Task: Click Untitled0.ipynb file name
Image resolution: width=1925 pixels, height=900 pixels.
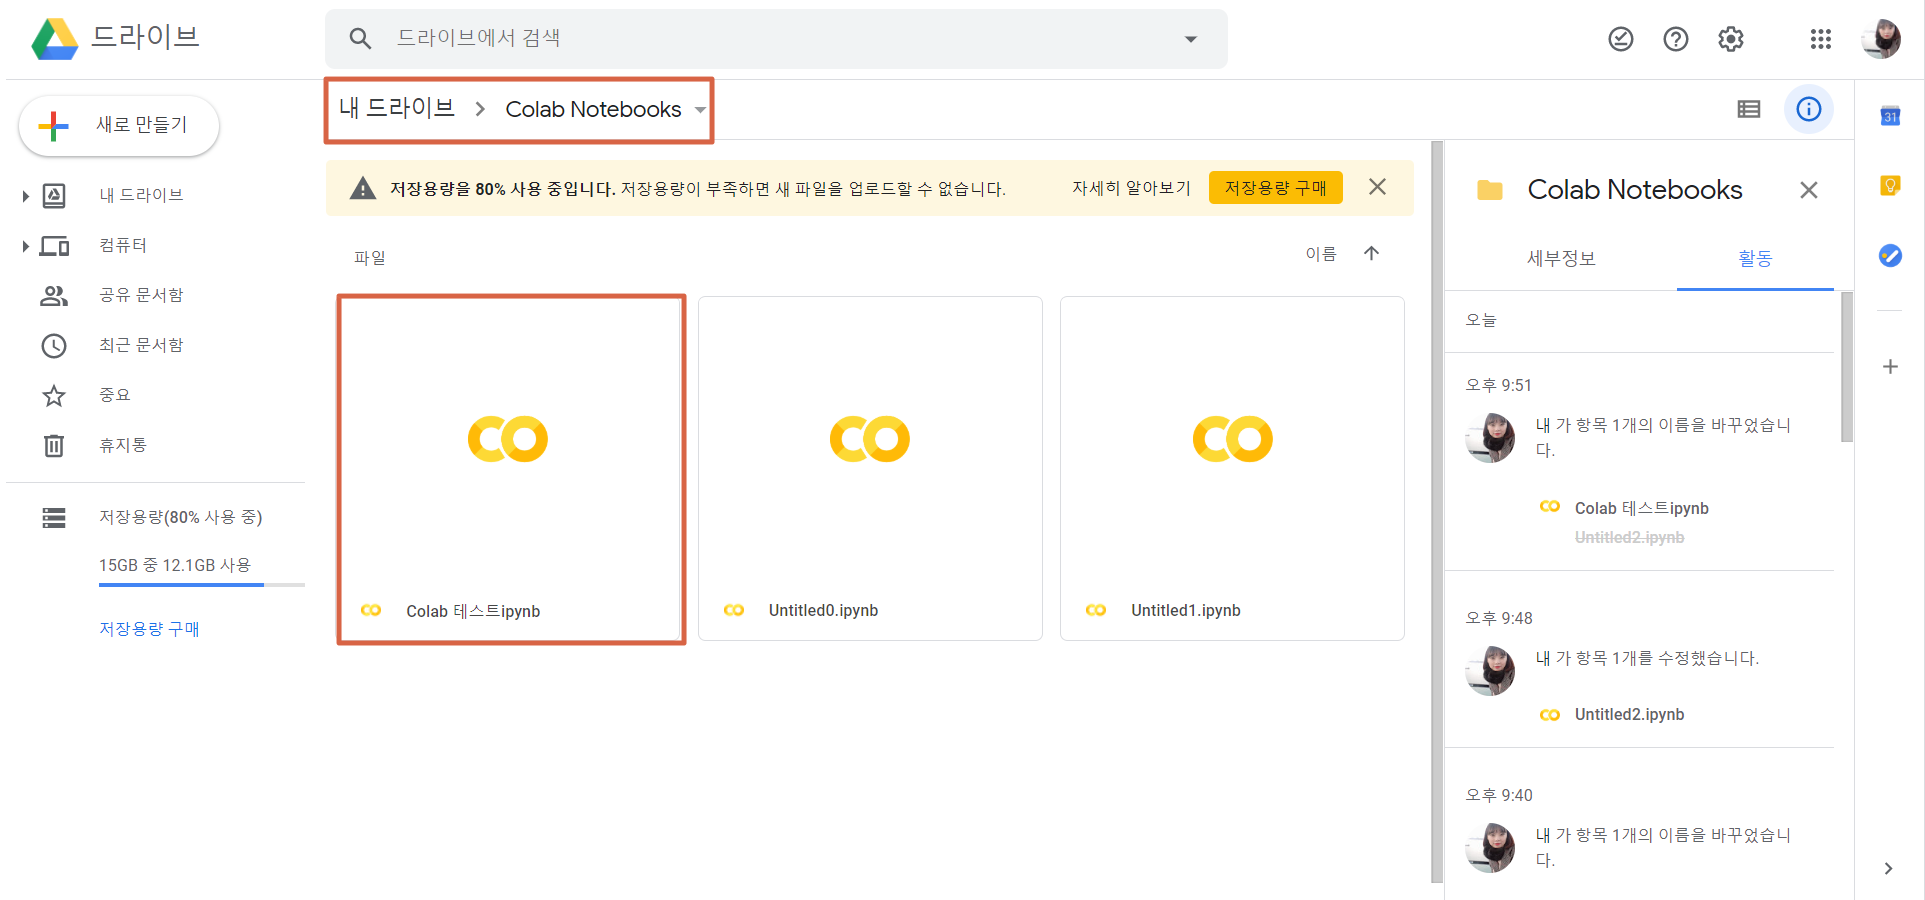Action: [x=823, y=610]
